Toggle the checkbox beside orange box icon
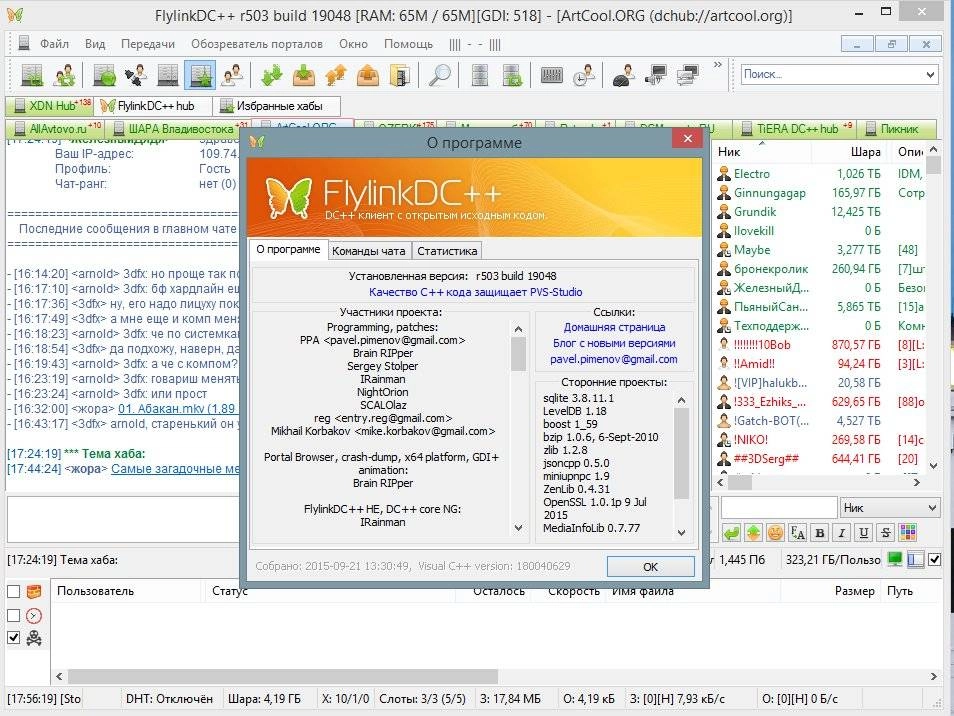 point(13,591)
